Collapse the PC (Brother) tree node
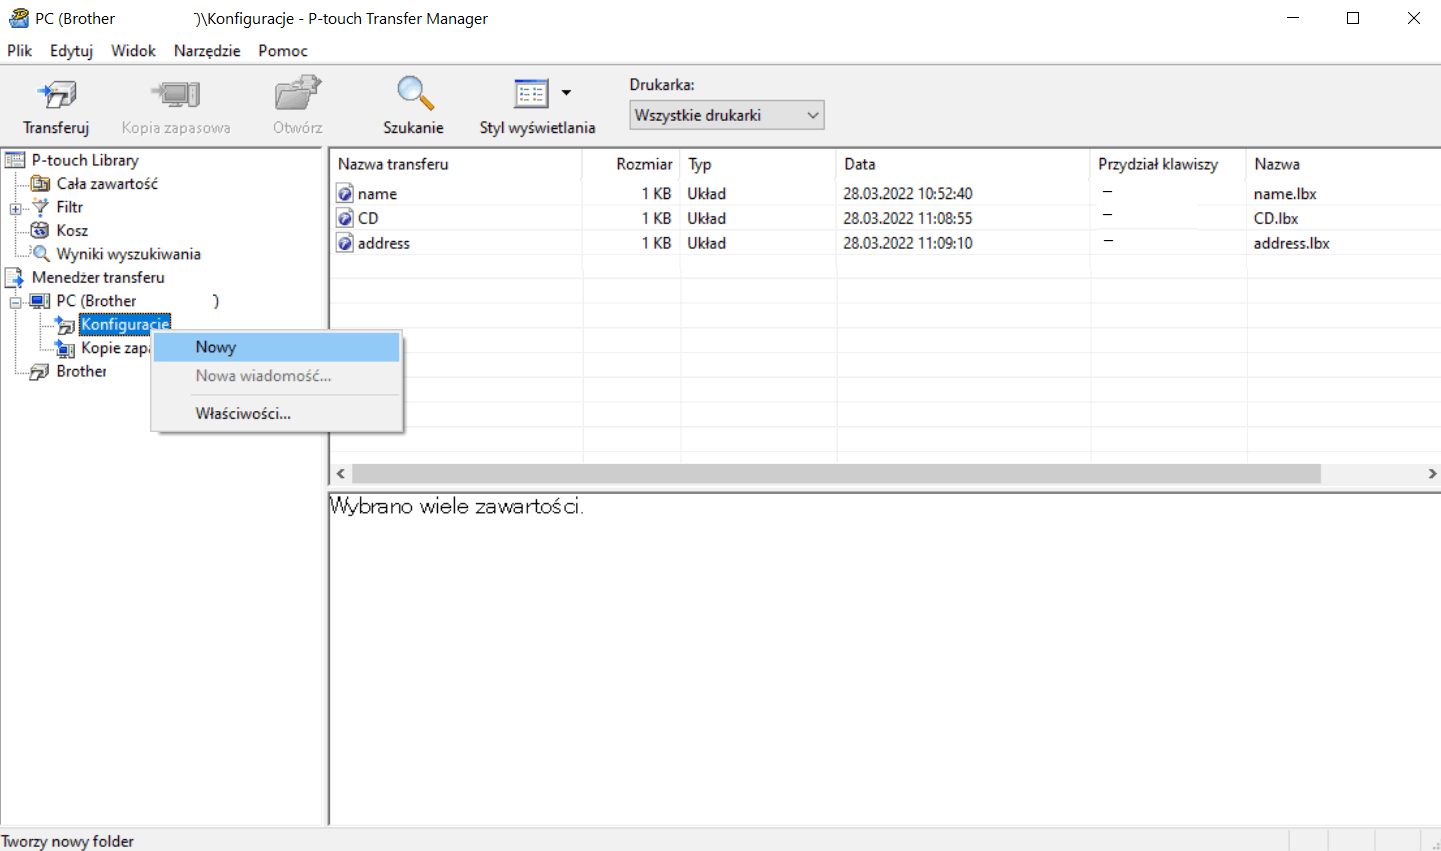 pos(15,302)
